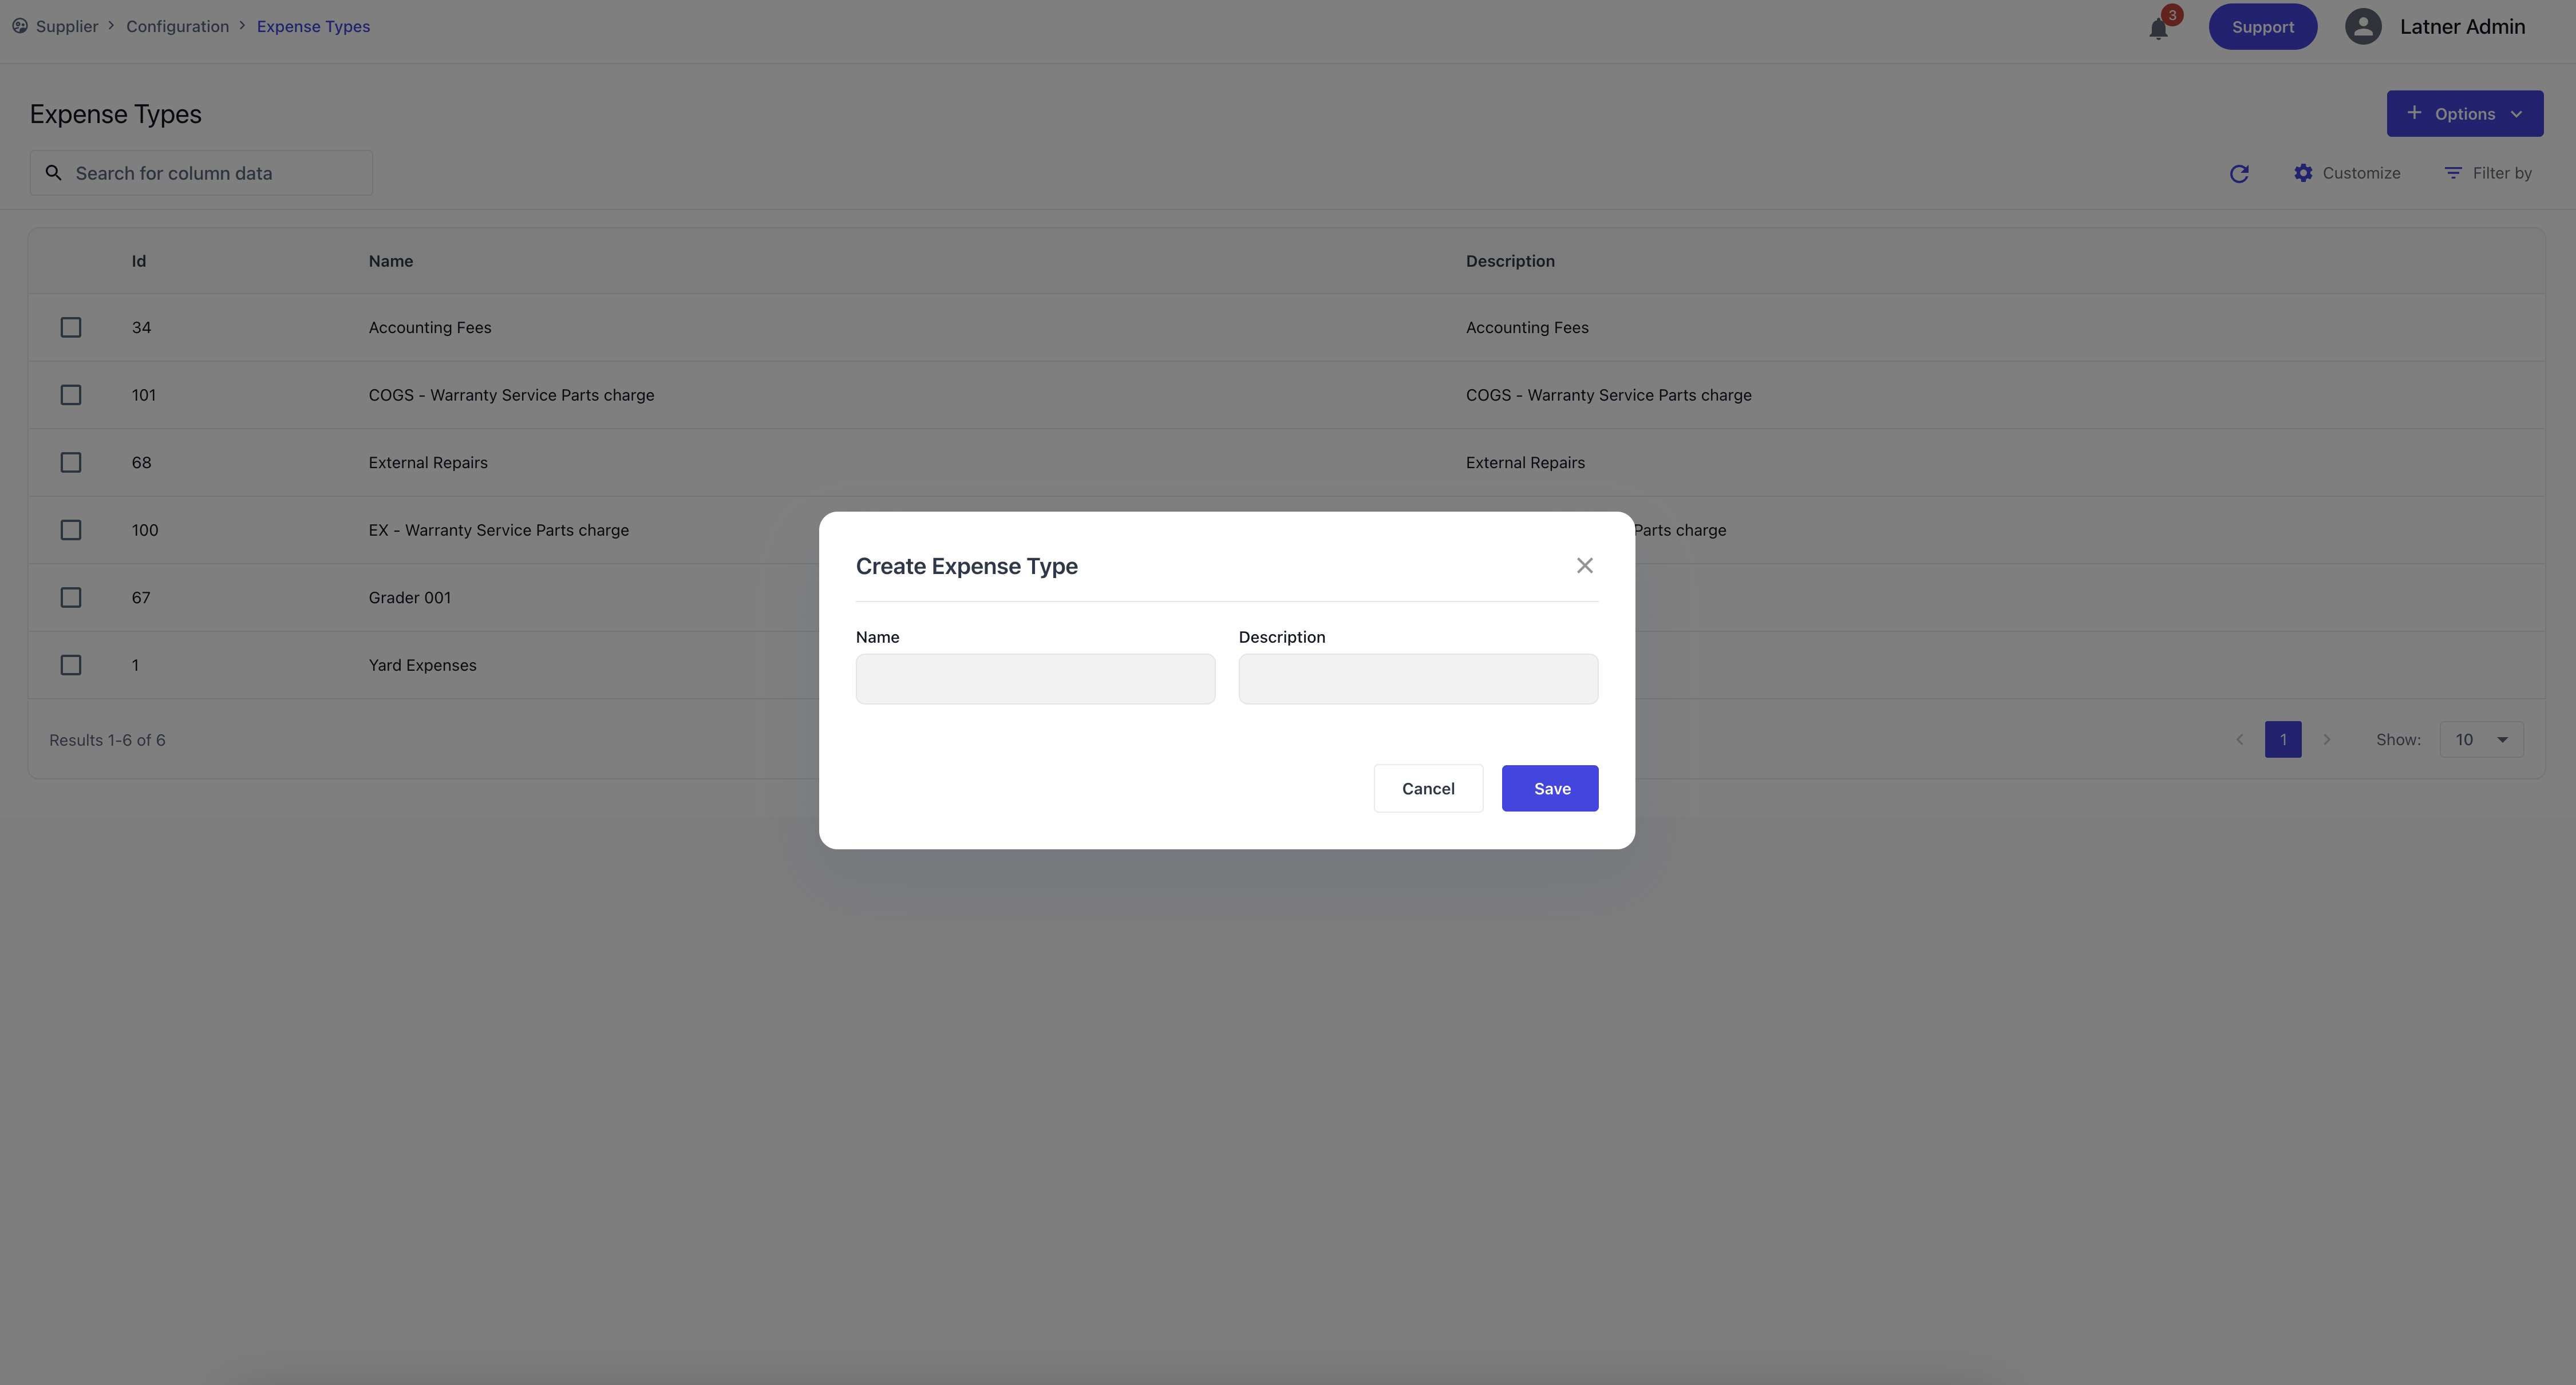Go to next page arrow

[2327, 740]
